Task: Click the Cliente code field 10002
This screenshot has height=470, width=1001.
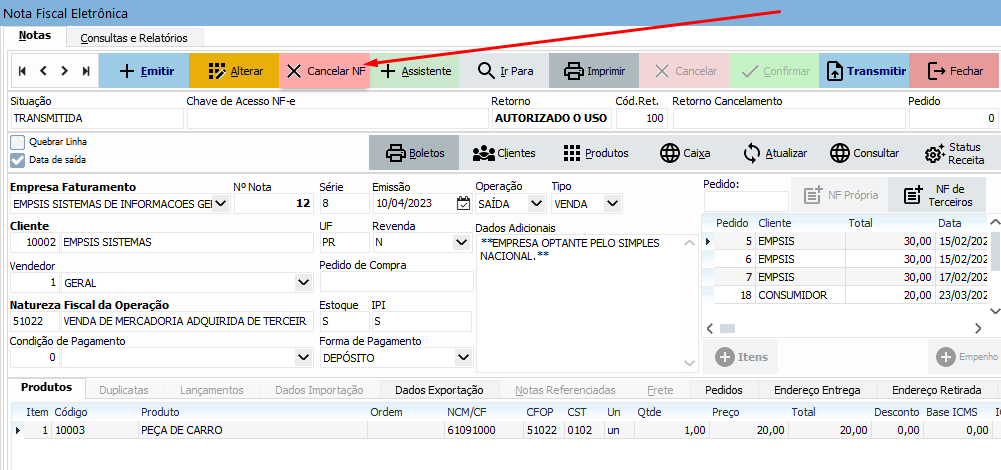Action: click(34, 243)
